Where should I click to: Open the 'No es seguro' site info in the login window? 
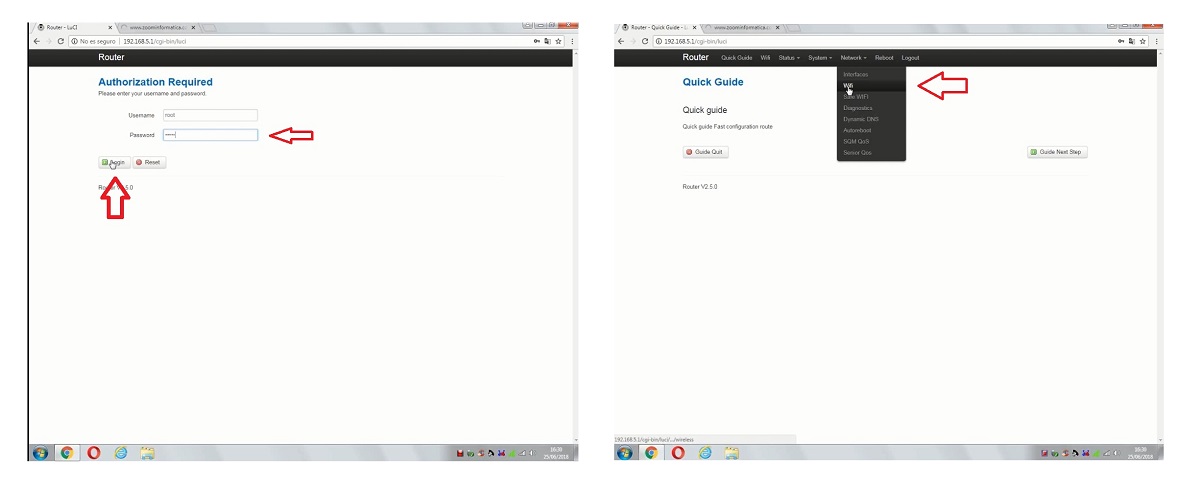93,41
